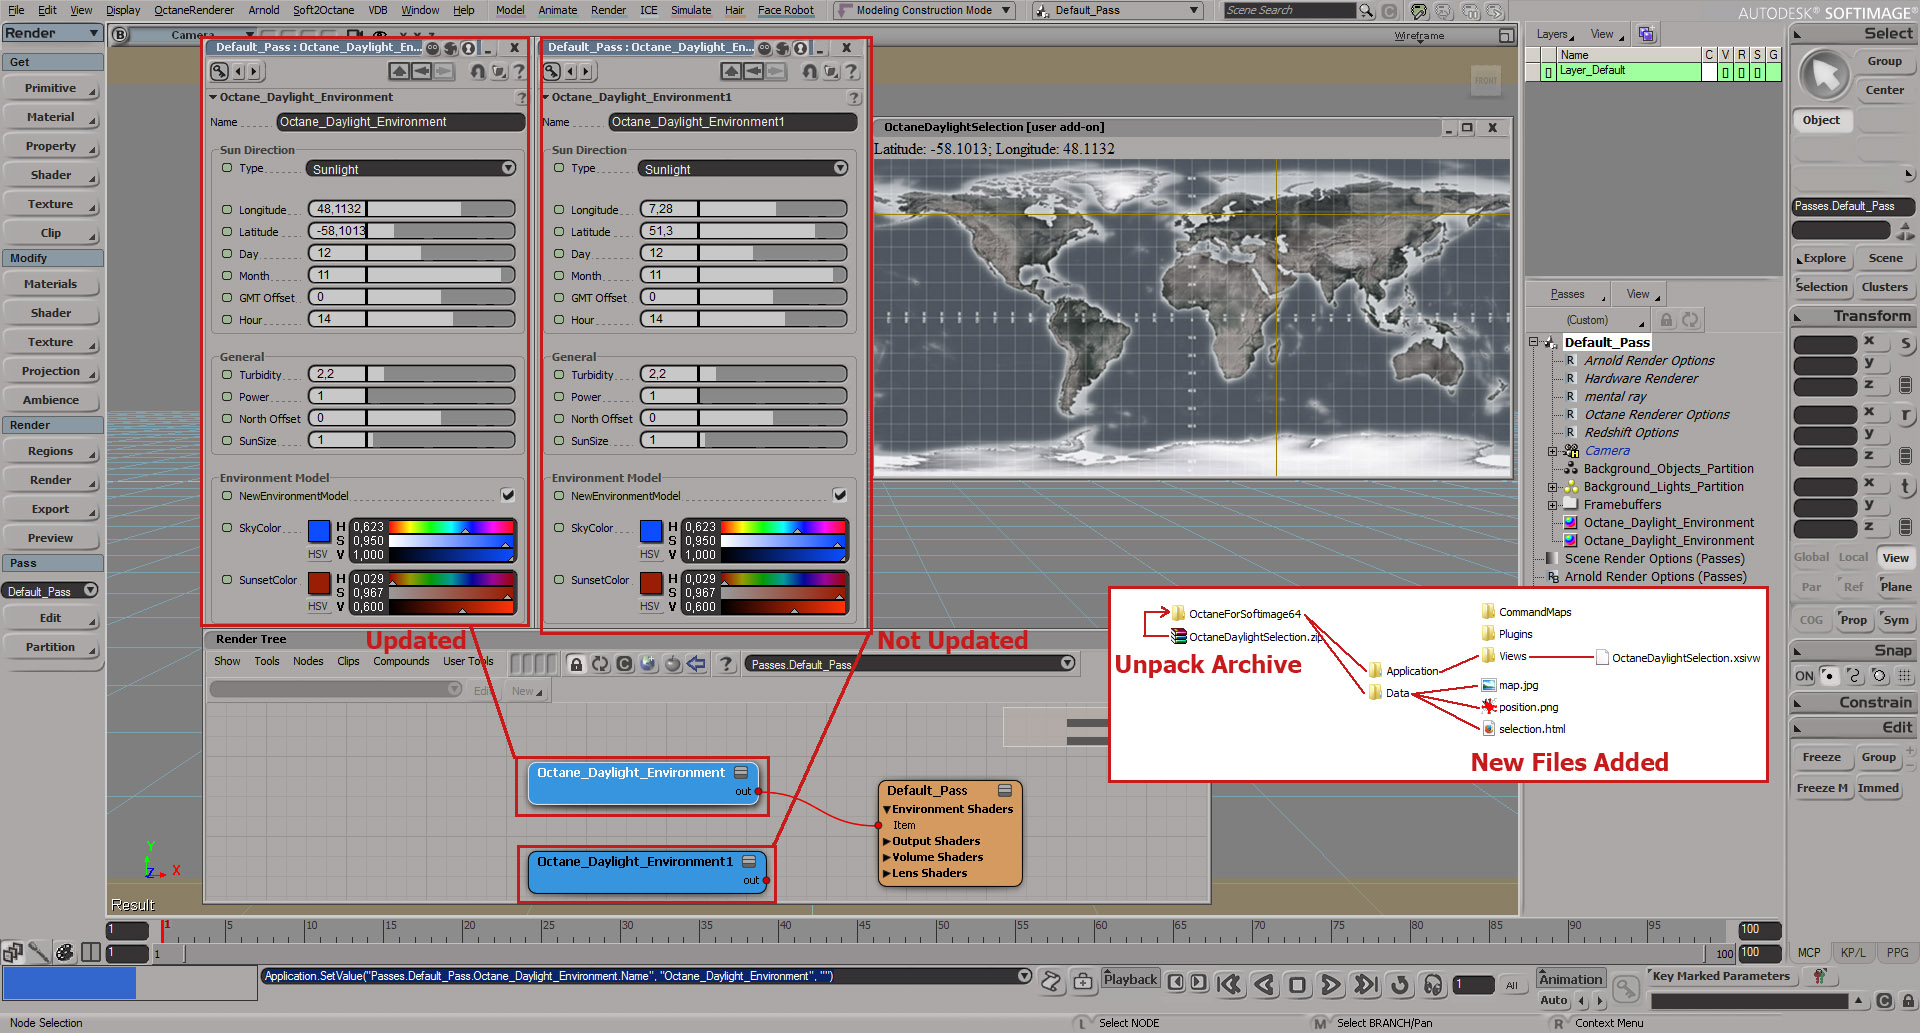
Task: Toggle Snap ON button
Action: [x=1804, y=676]
